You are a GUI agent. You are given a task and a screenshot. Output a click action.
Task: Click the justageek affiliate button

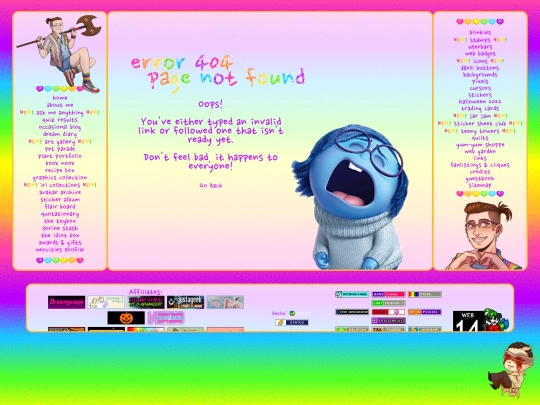pos(186,302)
